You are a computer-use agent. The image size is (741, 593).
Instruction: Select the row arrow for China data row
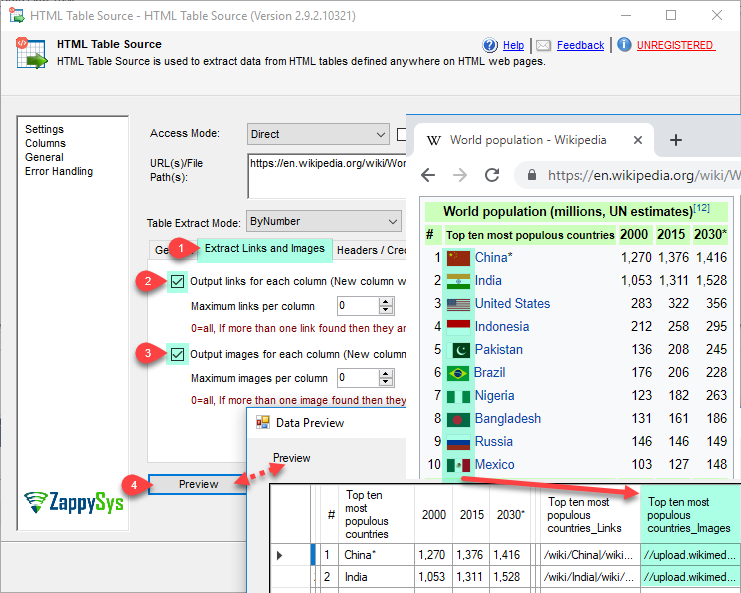point(279,555)
